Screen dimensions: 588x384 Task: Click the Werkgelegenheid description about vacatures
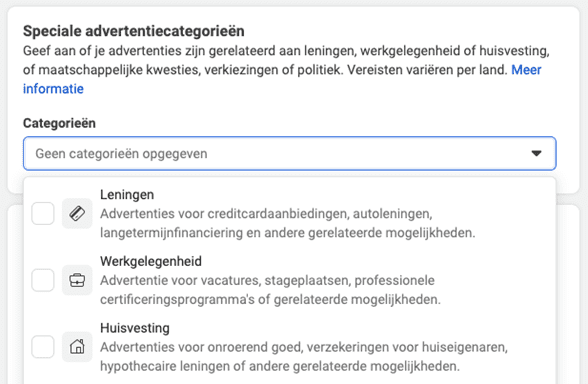point(270,290)
